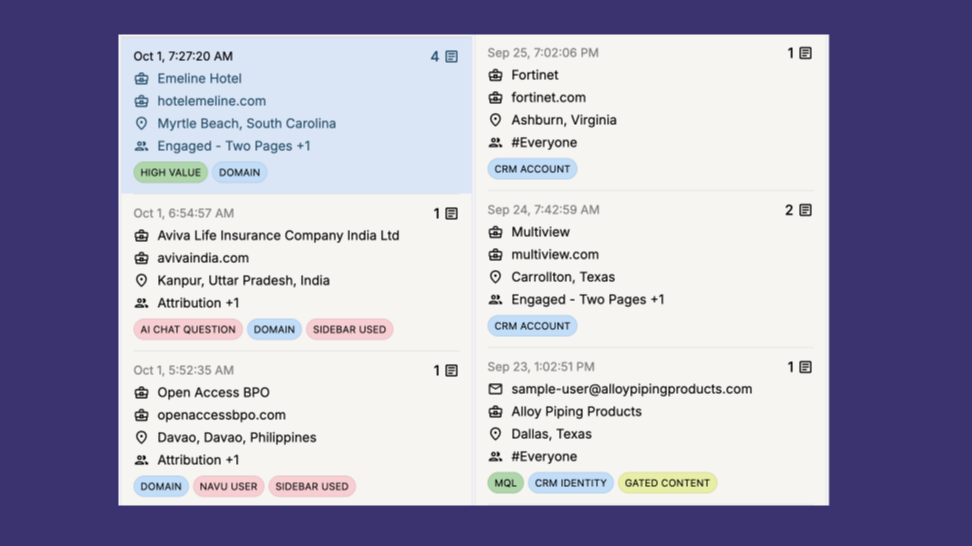Click the page-count icon on Open Access BPO card
The image size is (972, 546).
pos(451,371)
